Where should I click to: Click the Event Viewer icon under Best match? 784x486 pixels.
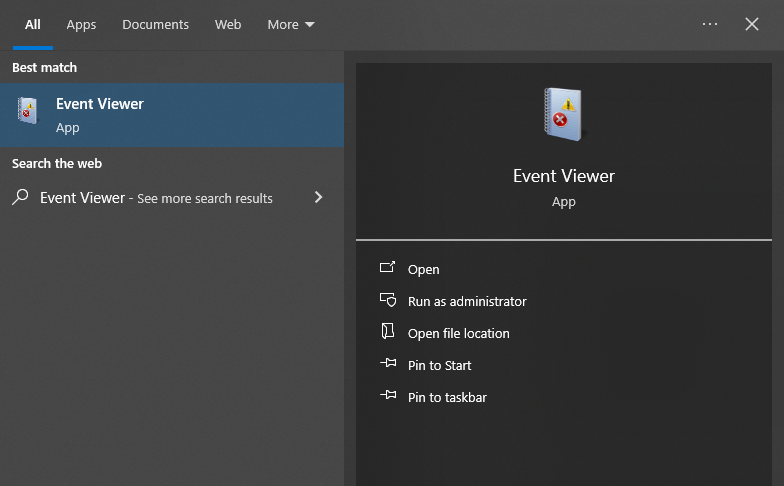tap(27, 111)
